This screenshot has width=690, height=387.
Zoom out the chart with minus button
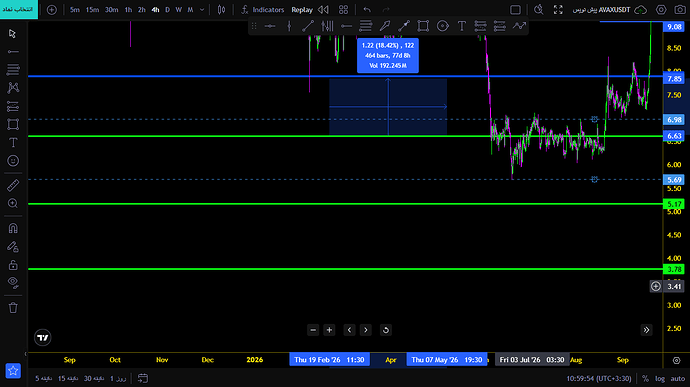click(313, 330)
